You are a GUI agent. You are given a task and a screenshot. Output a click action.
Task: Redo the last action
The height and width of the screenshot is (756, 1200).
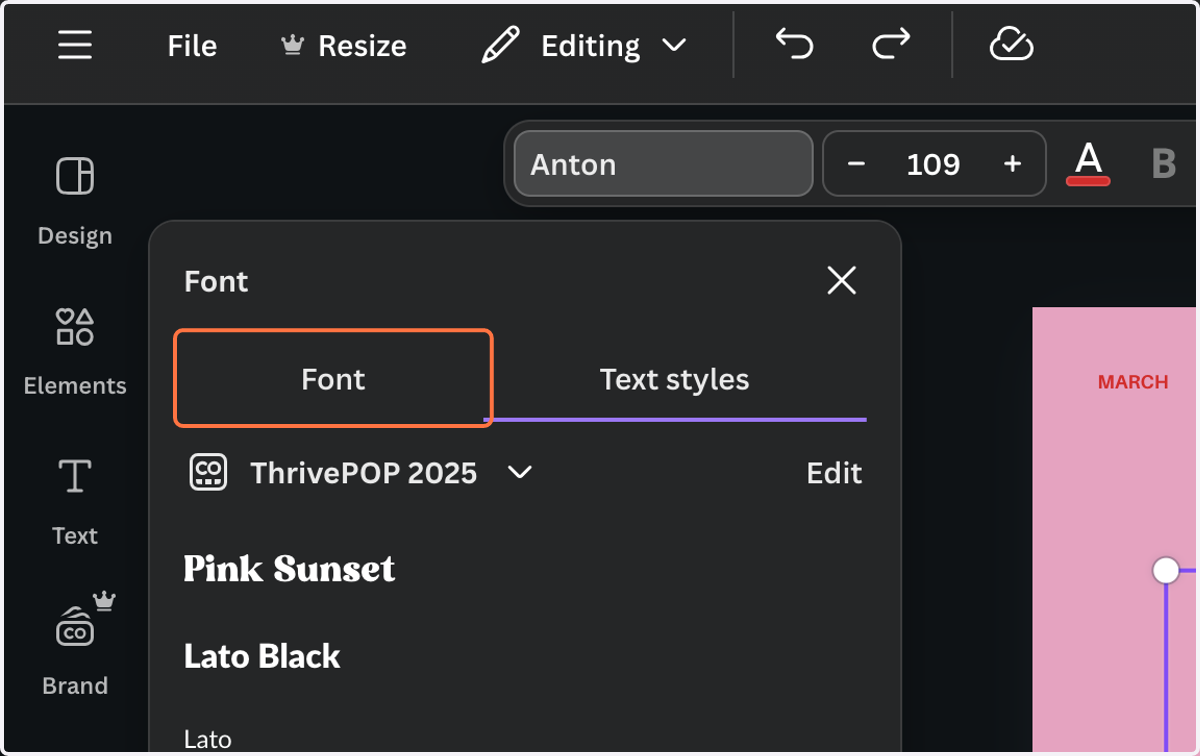890,44
